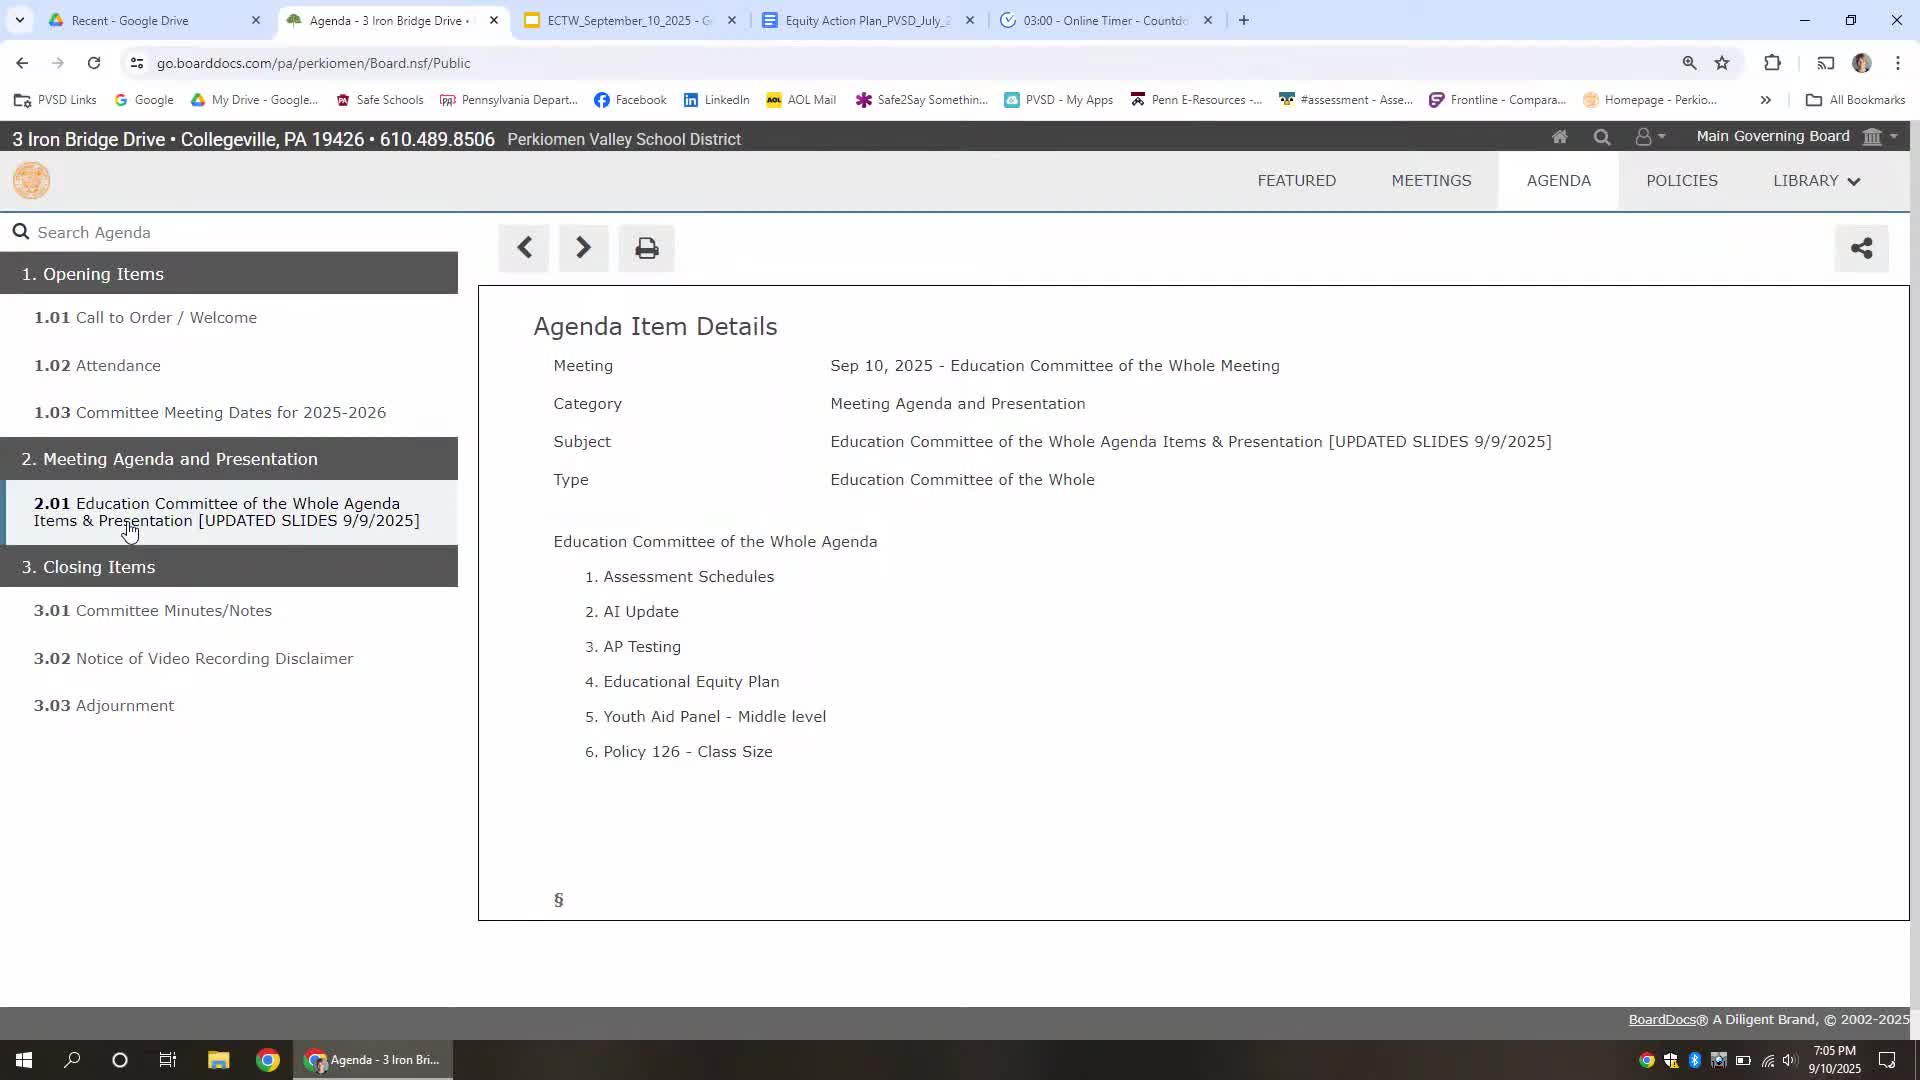Click the header search magnifier icon
This screenshot has width=1920, height=1080.
[1602, 137]
